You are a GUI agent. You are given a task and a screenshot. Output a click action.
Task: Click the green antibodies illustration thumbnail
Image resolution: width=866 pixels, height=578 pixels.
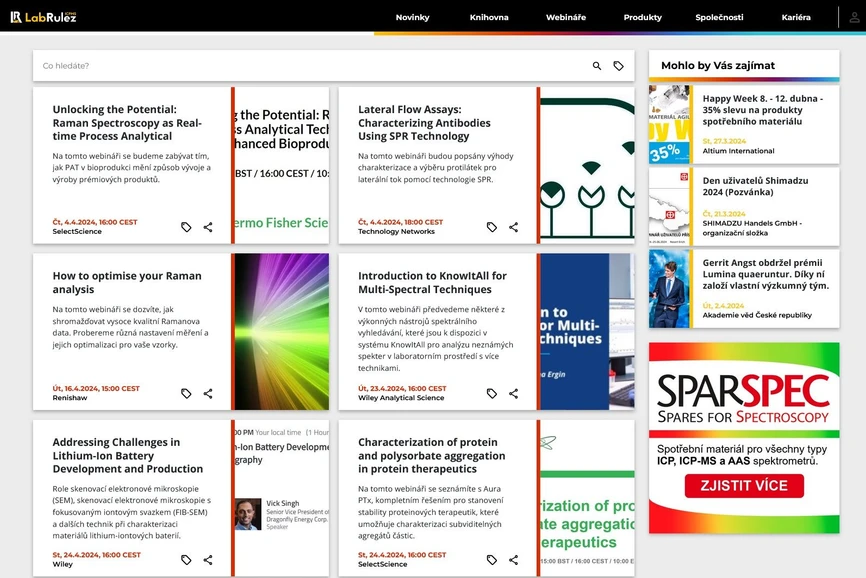click(x=587, y=165)
